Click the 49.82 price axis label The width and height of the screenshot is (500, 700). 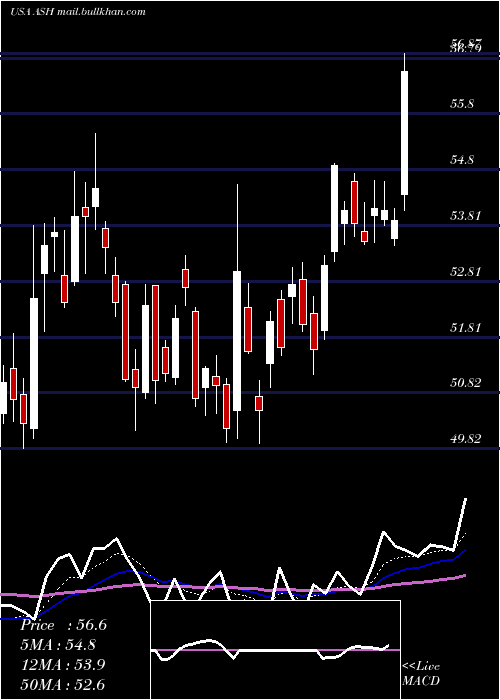click(466, 439)
